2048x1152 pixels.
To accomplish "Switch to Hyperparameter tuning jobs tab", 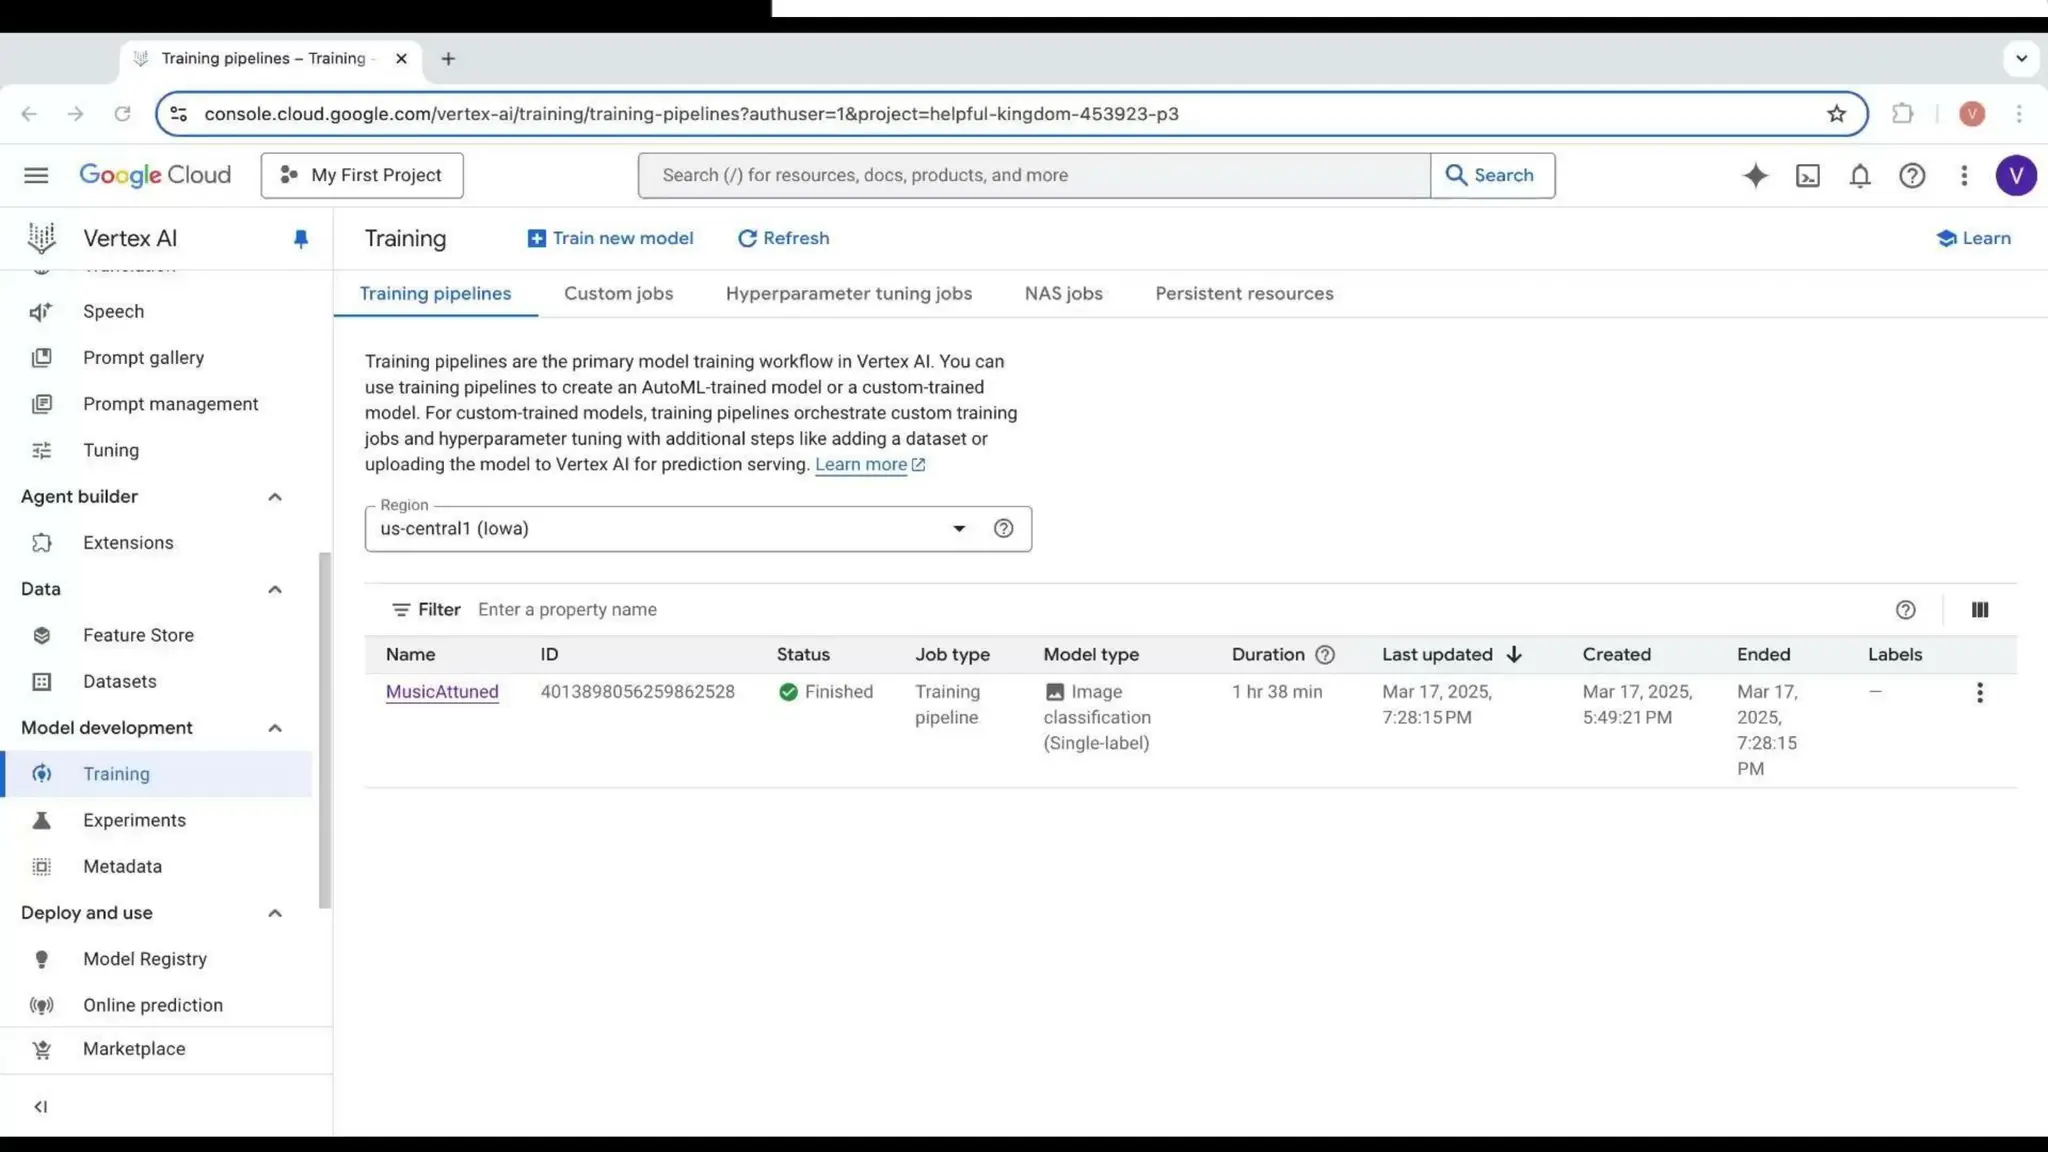I will coord(848,293).
